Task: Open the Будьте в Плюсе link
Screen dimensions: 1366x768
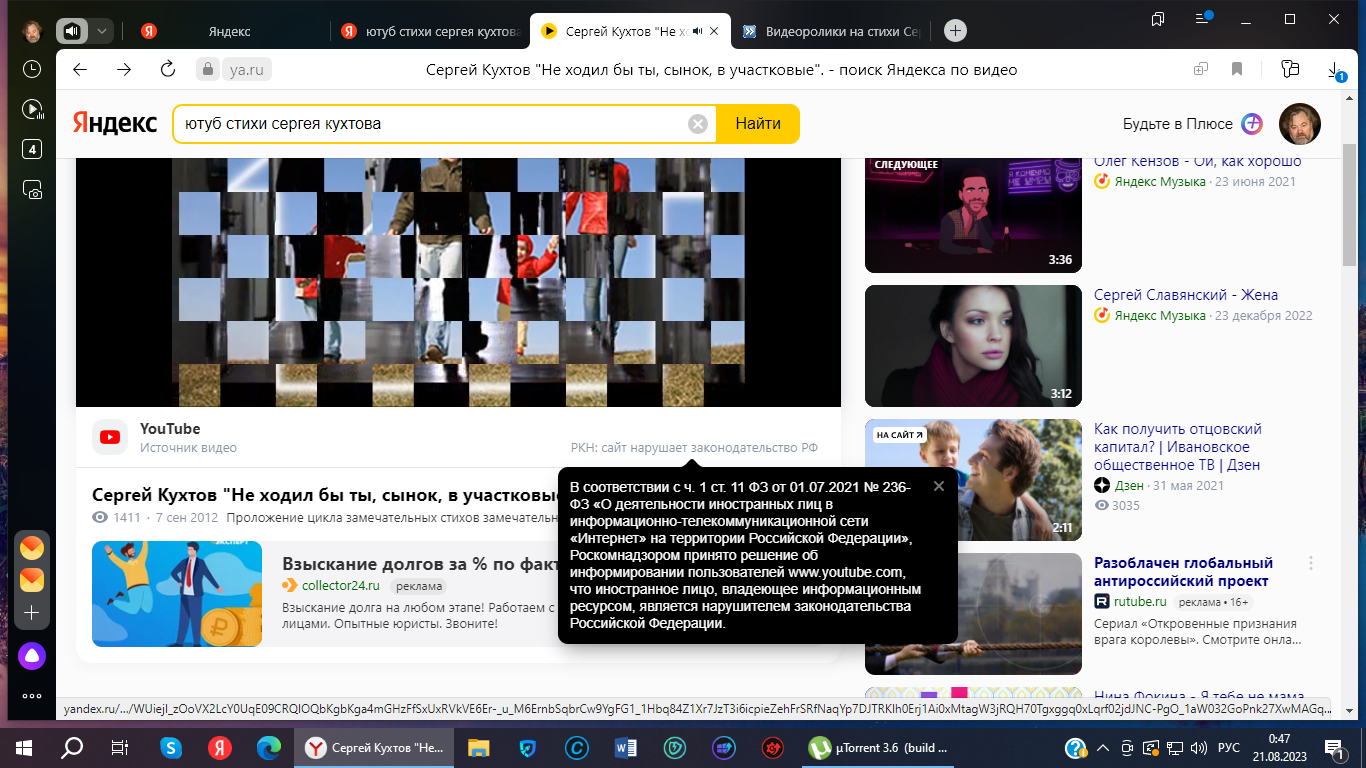Action: (1193, 124)
